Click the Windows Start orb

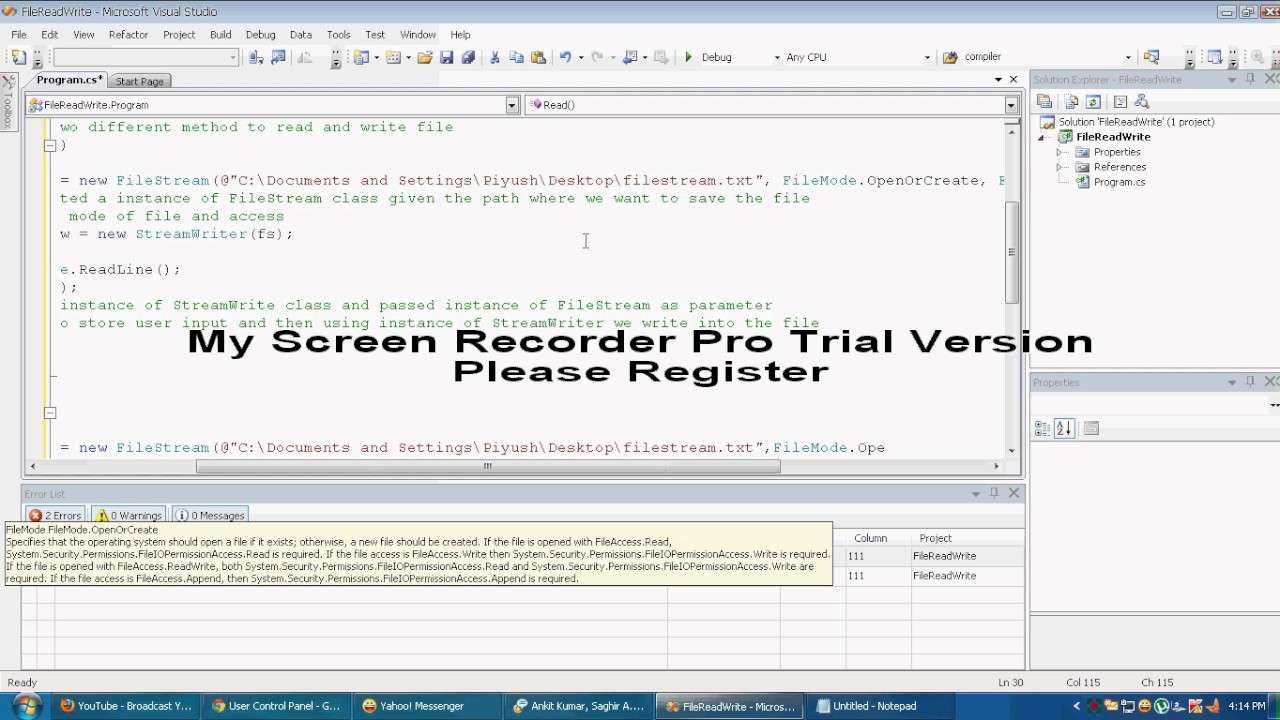click(26, 705)
